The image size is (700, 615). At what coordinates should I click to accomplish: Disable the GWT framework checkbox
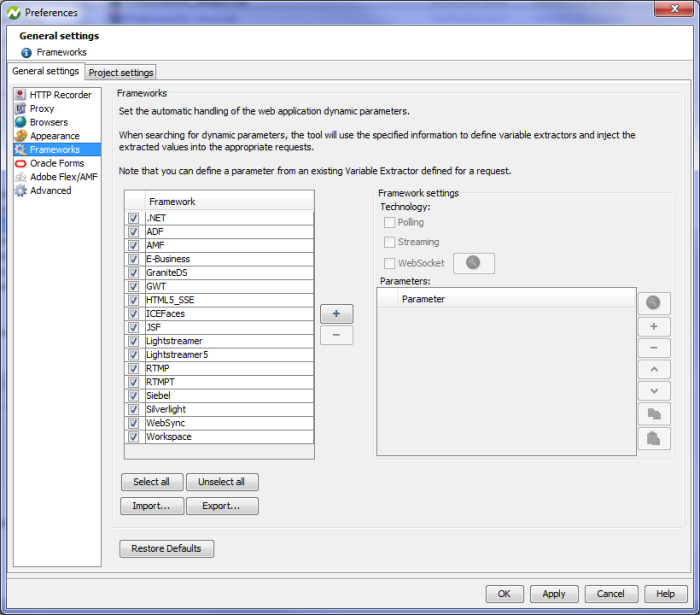point(134,286)
